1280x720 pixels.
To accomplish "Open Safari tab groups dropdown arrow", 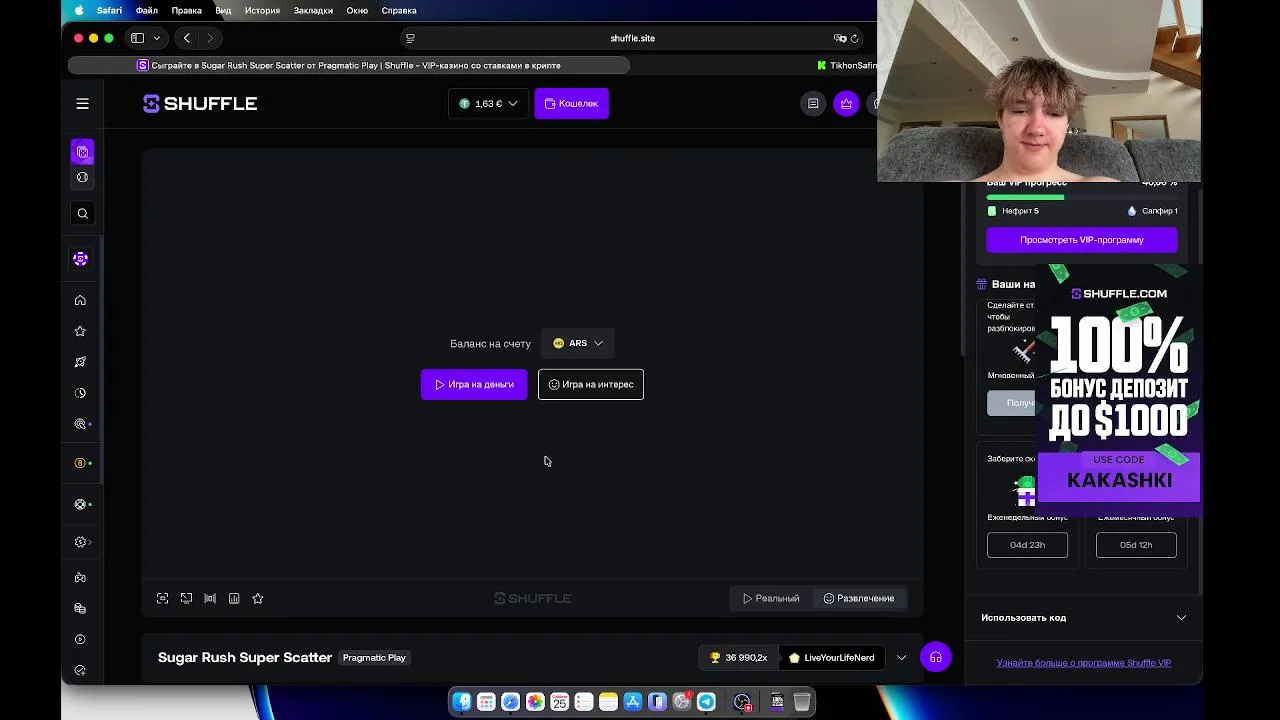I will 157,38.
